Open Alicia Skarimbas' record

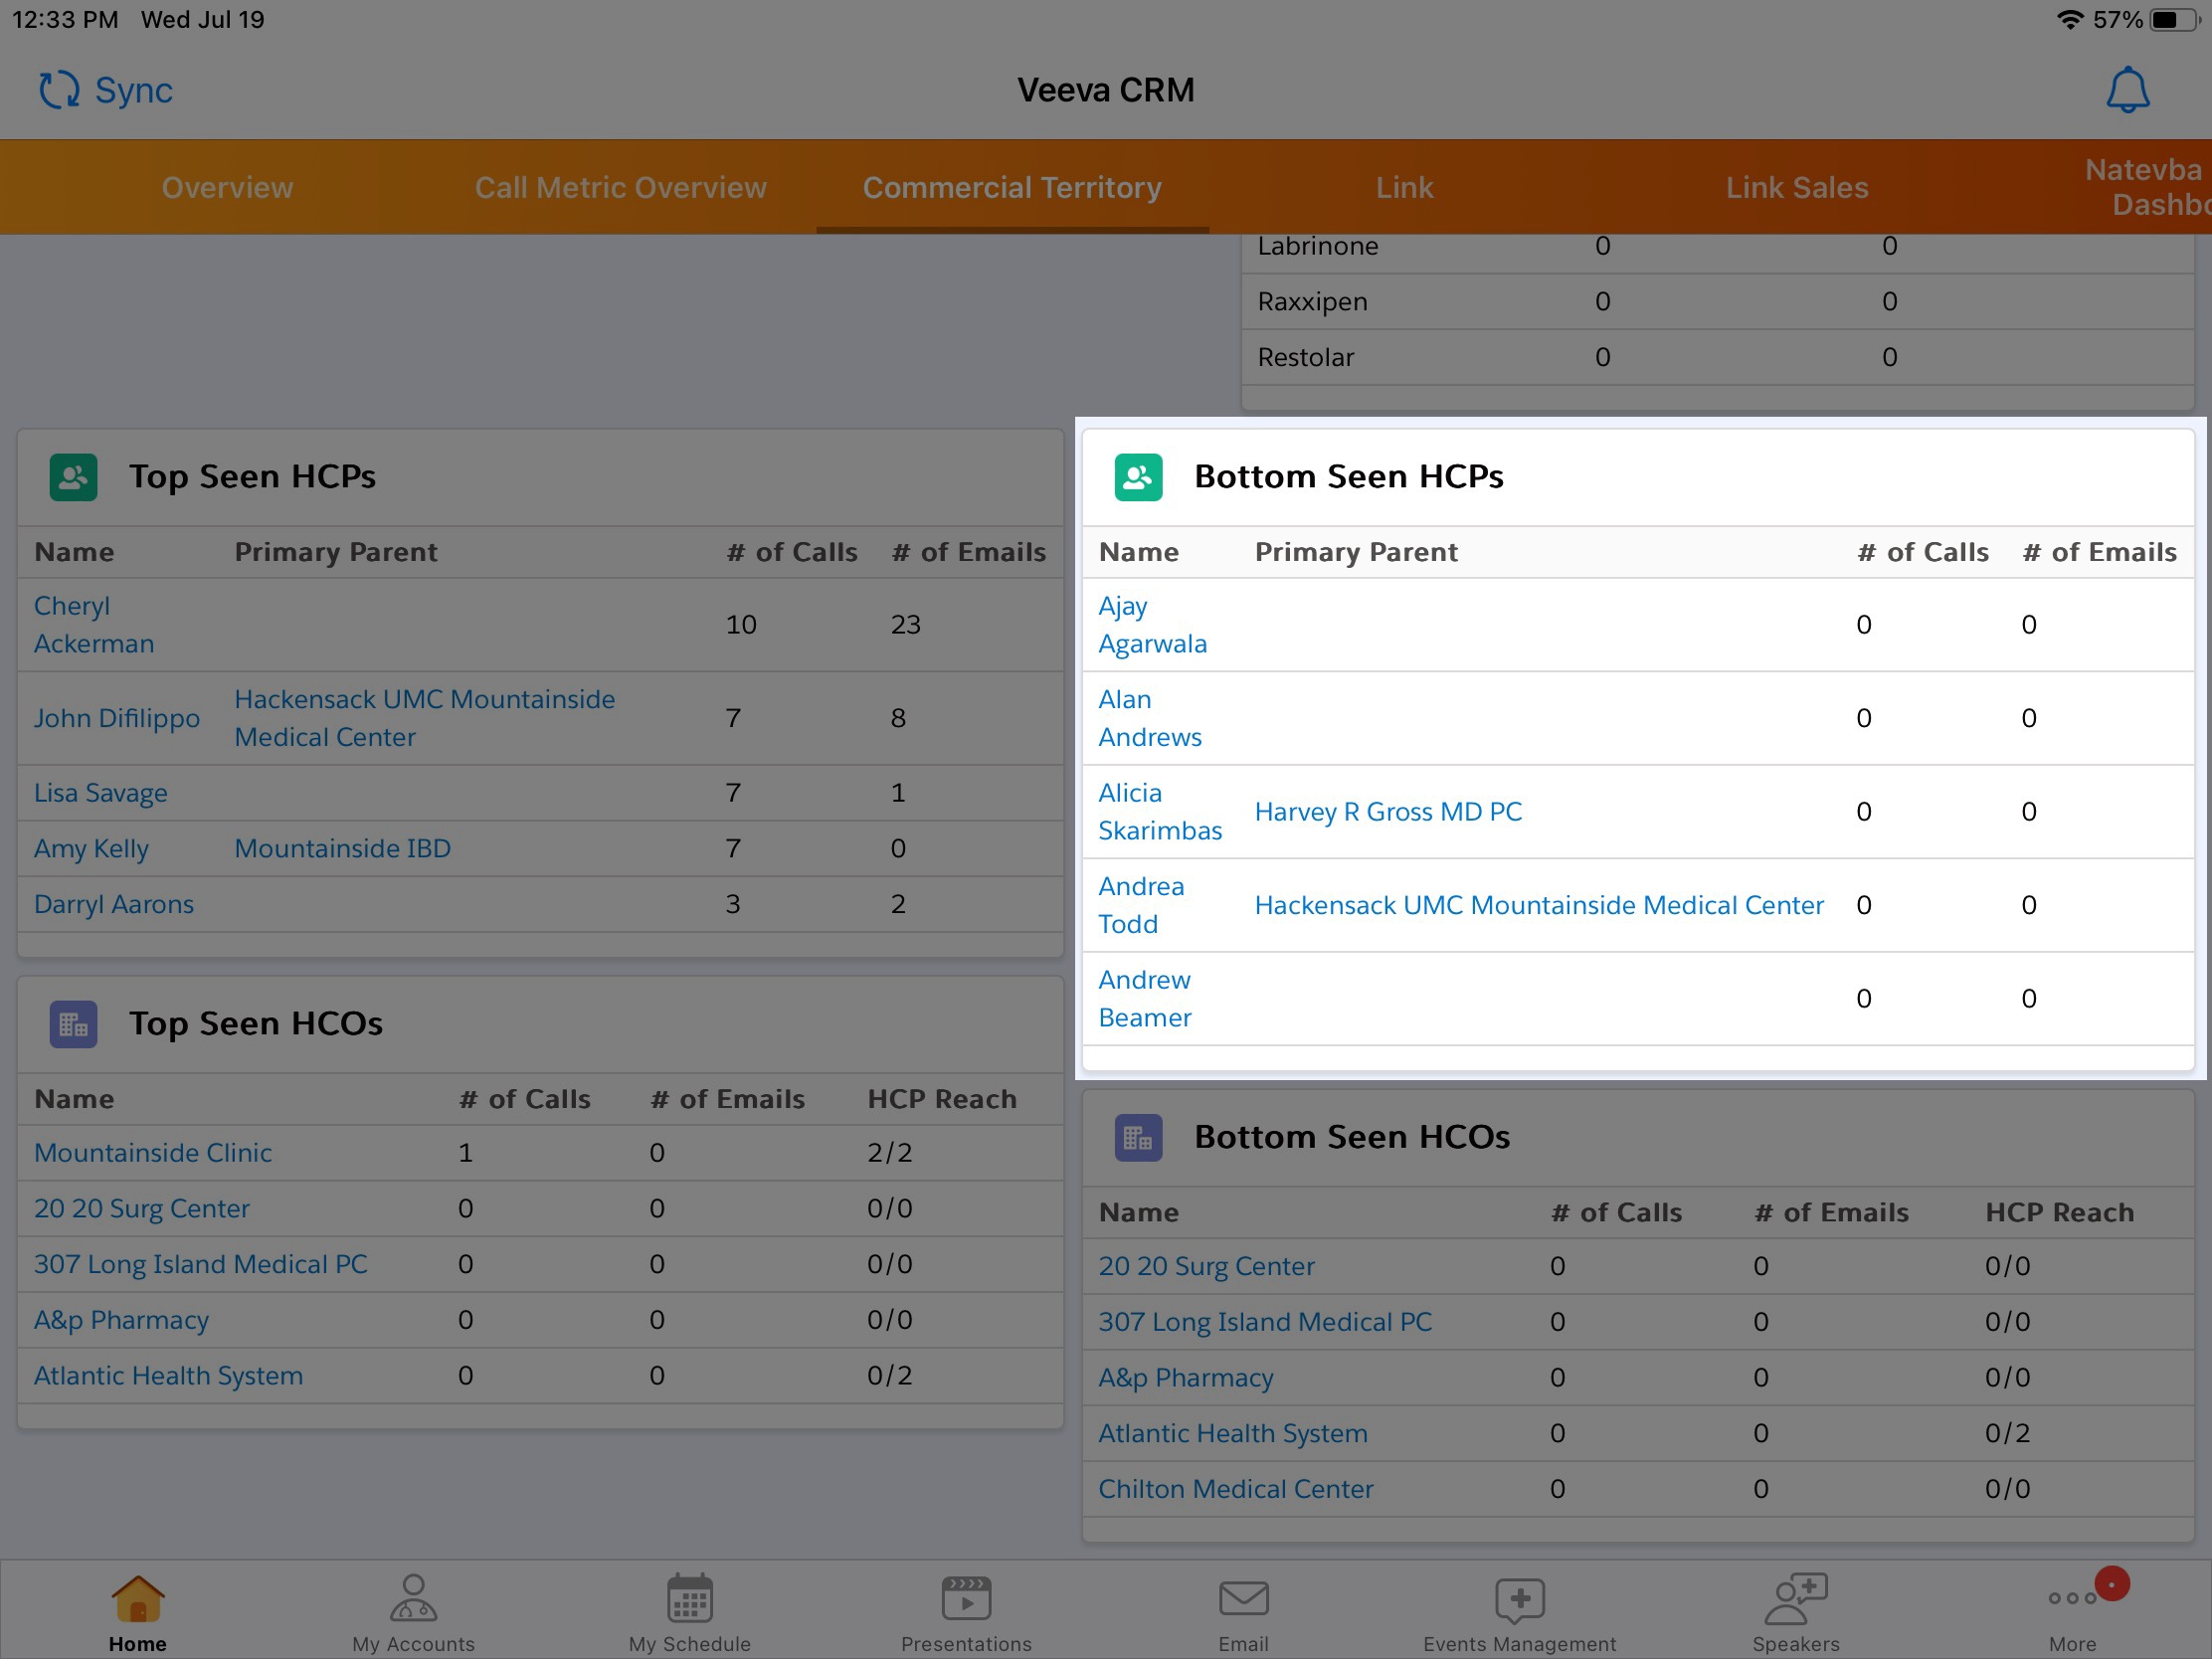[1160, 811]
